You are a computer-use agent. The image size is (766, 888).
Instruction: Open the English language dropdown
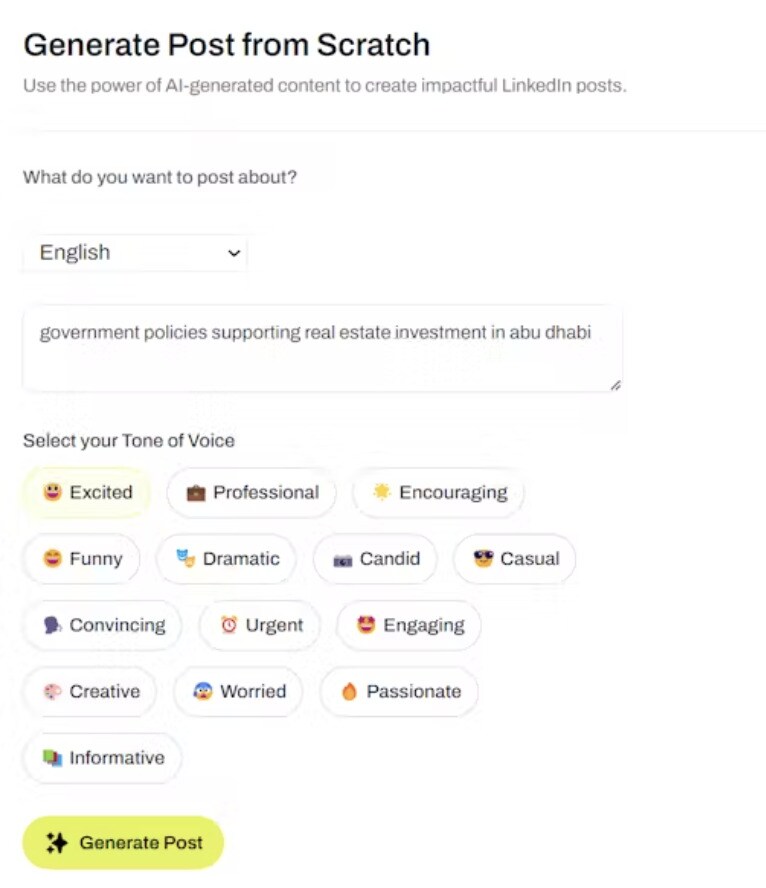[x=135, y=253]
